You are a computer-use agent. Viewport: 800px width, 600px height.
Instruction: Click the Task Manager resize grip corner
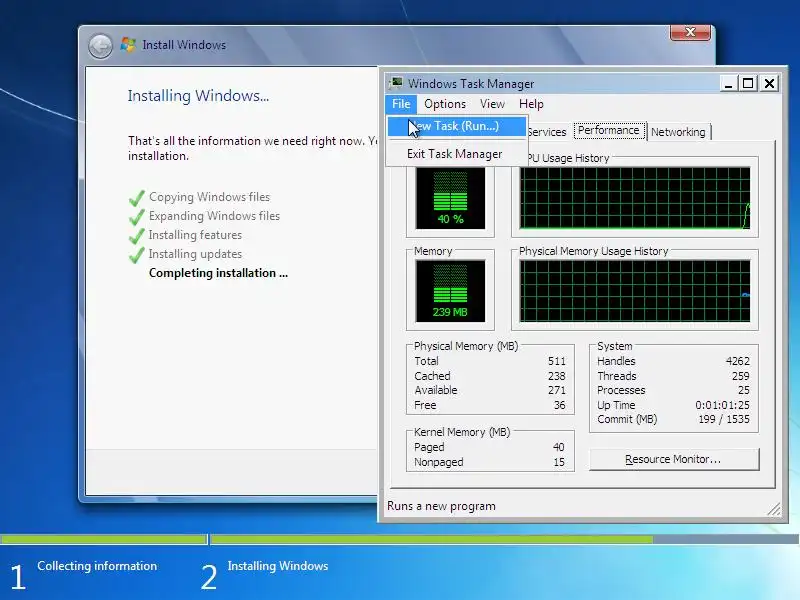[774, 508]
